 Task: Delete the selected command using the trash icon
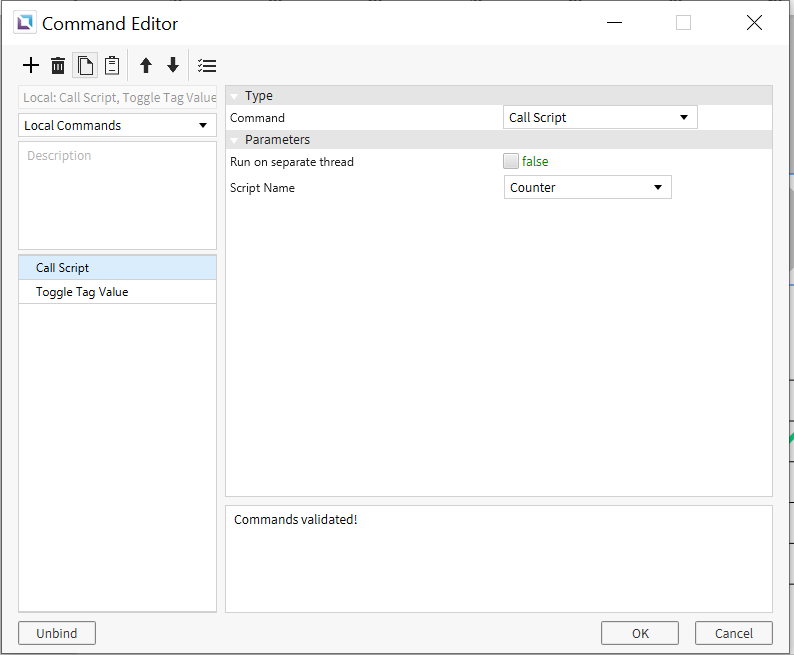(x=58, y=65)
